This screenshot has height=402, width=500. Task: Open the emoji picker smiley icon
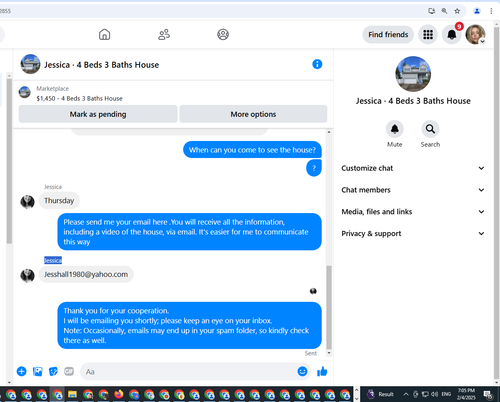coord(302,371)
